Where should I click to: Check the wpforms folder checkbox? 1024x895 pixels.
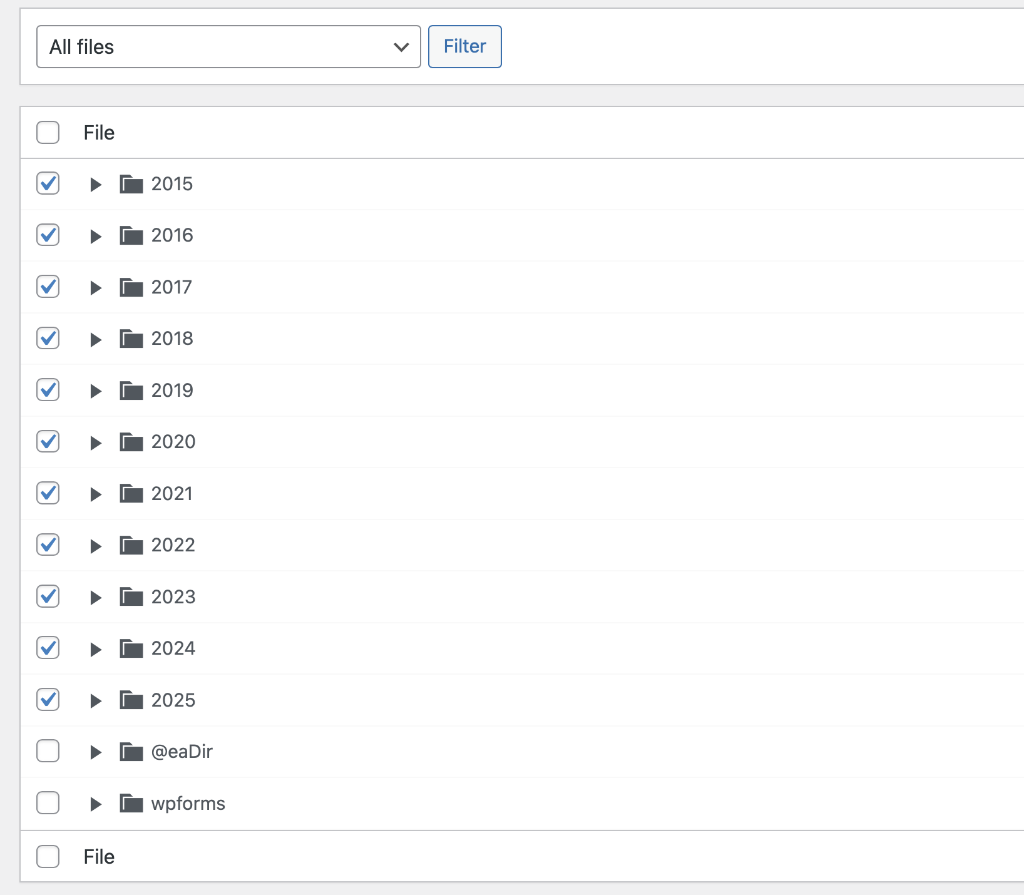(48, 803)
